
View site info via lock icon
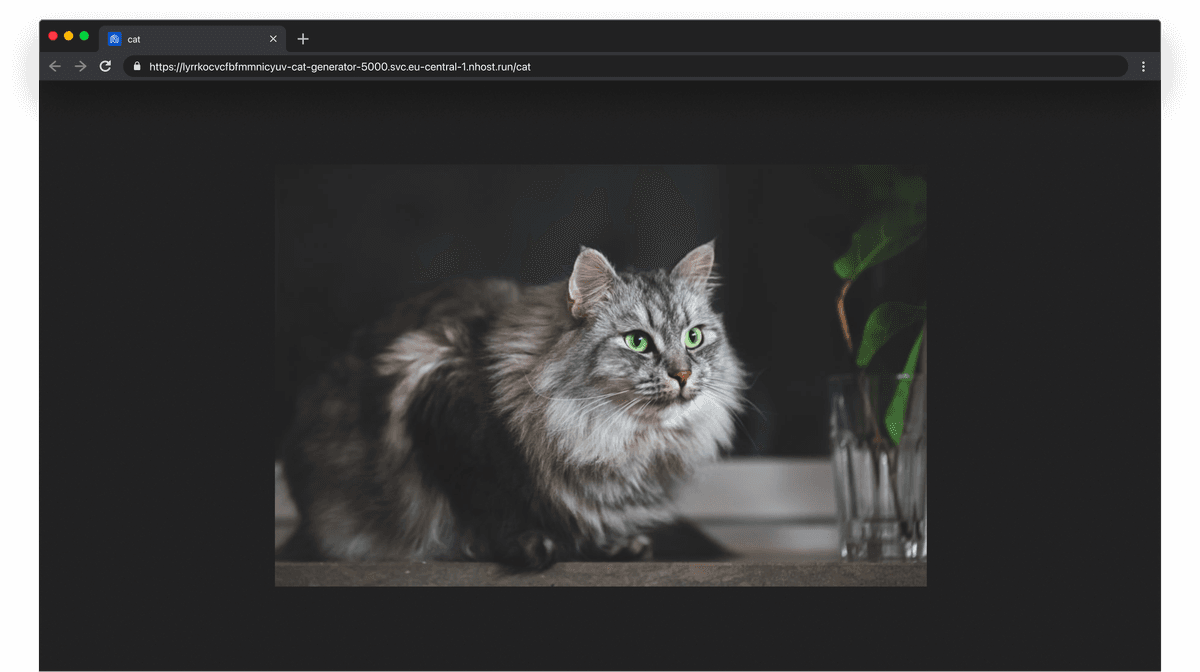137,67
